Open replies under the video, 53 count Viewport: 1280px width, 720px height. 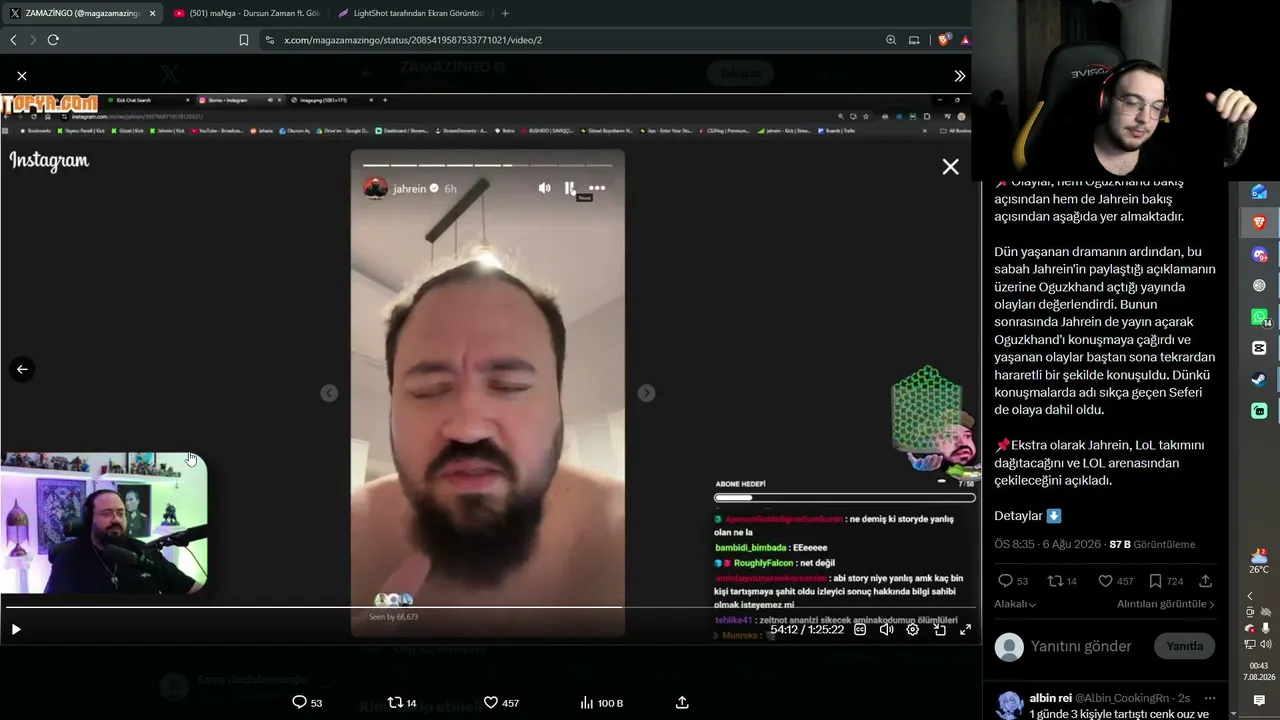(307, 702)
